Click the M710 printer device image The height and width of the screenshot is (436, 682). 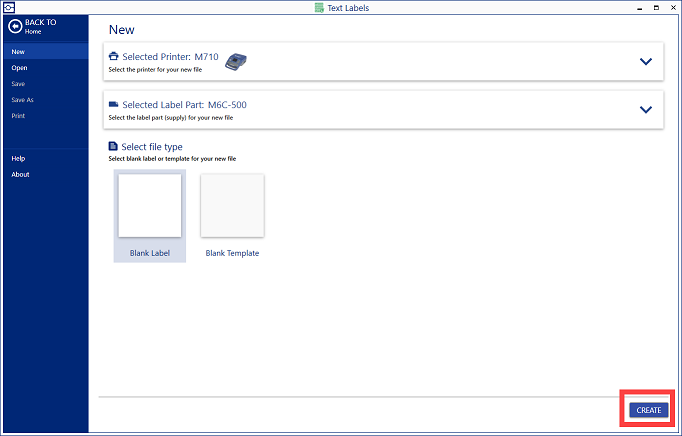[x=236, y=61]
